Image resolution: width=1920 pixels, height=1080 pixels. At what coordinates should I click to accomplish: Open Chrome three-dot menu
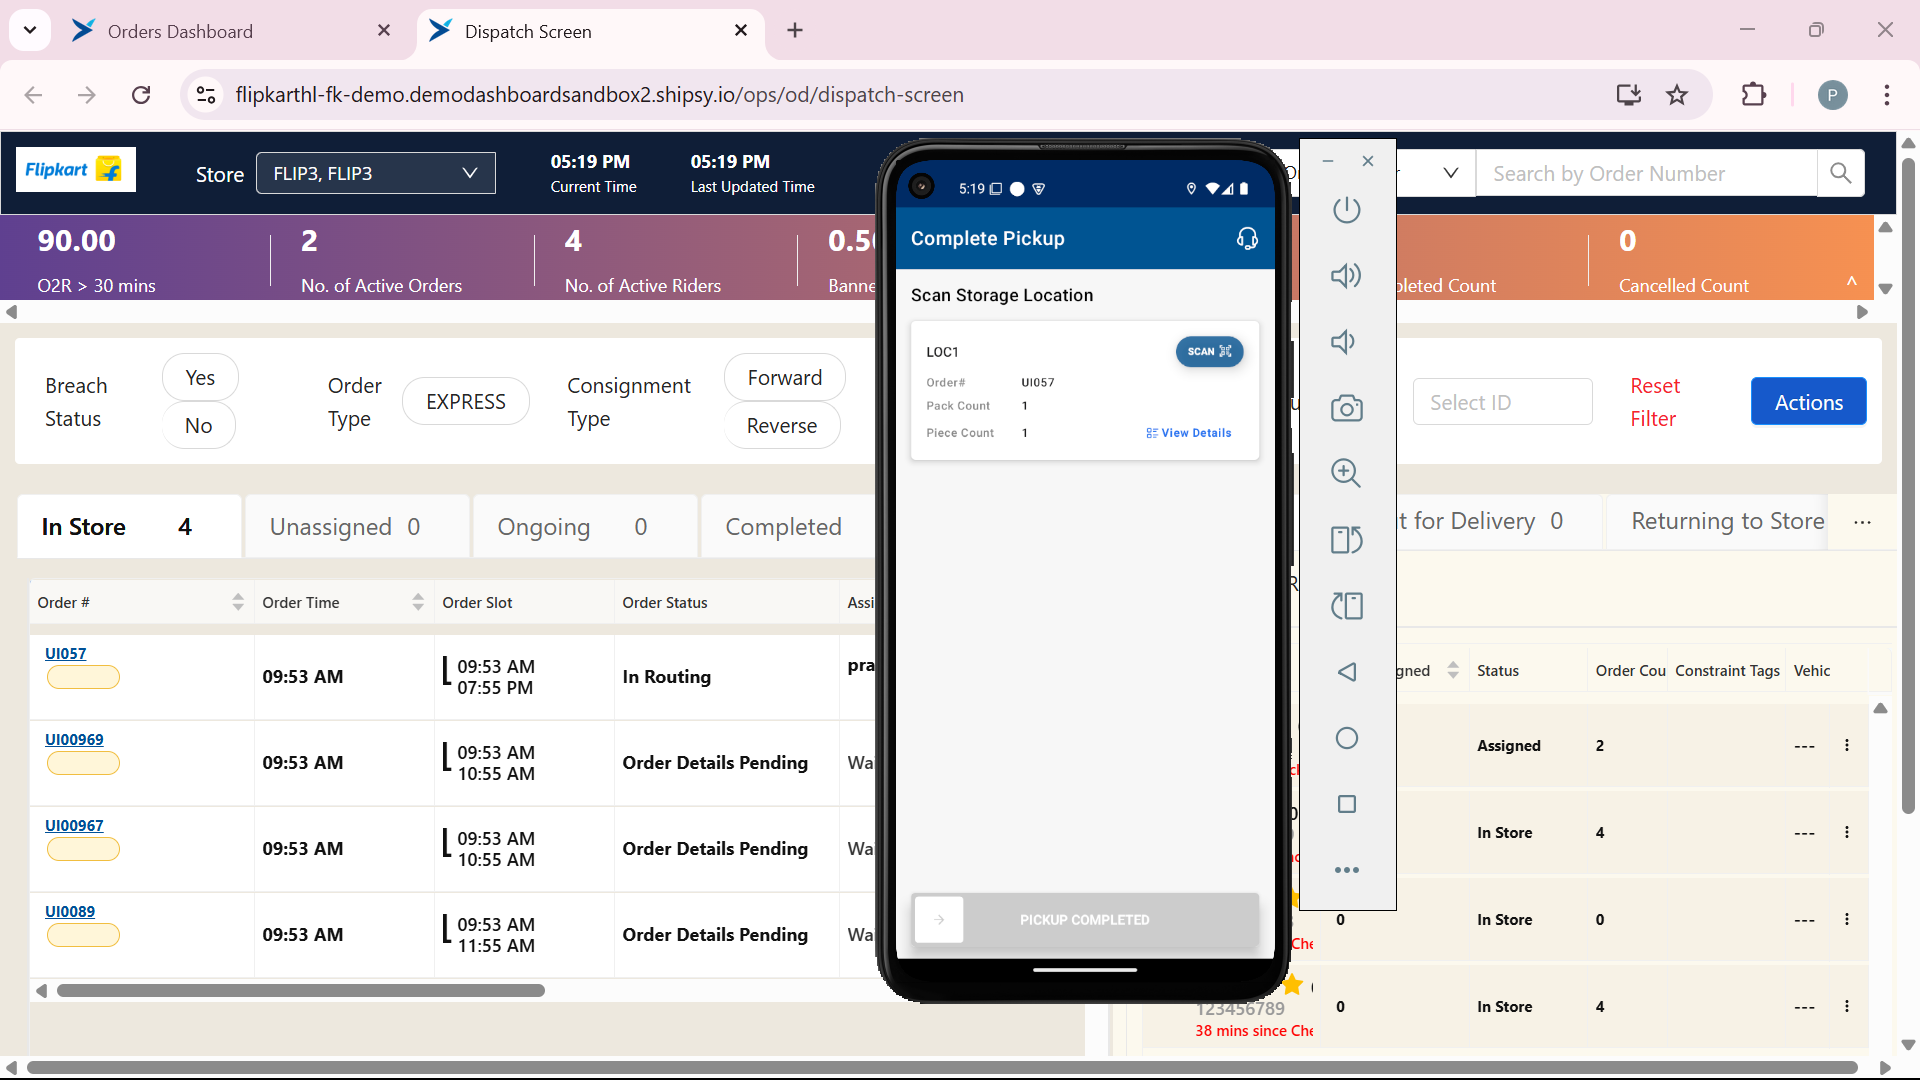click(x=1887, y=95)
